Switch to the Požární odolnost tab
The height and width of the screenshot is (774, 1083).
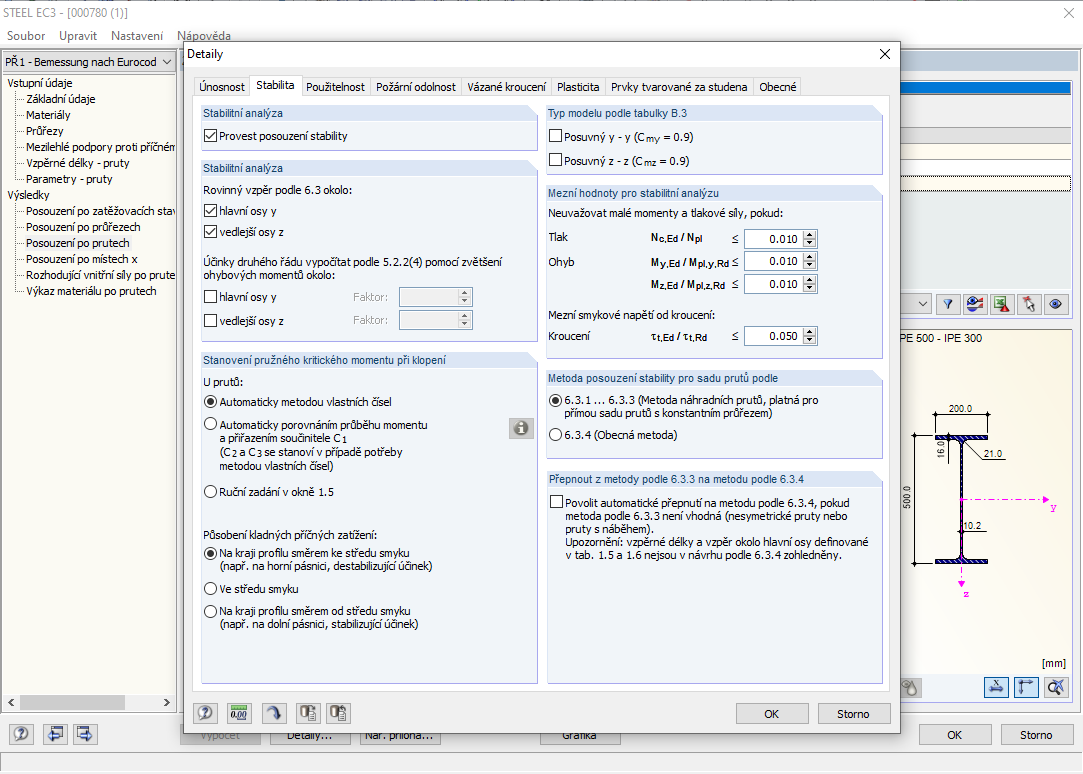tap(416, 87)
